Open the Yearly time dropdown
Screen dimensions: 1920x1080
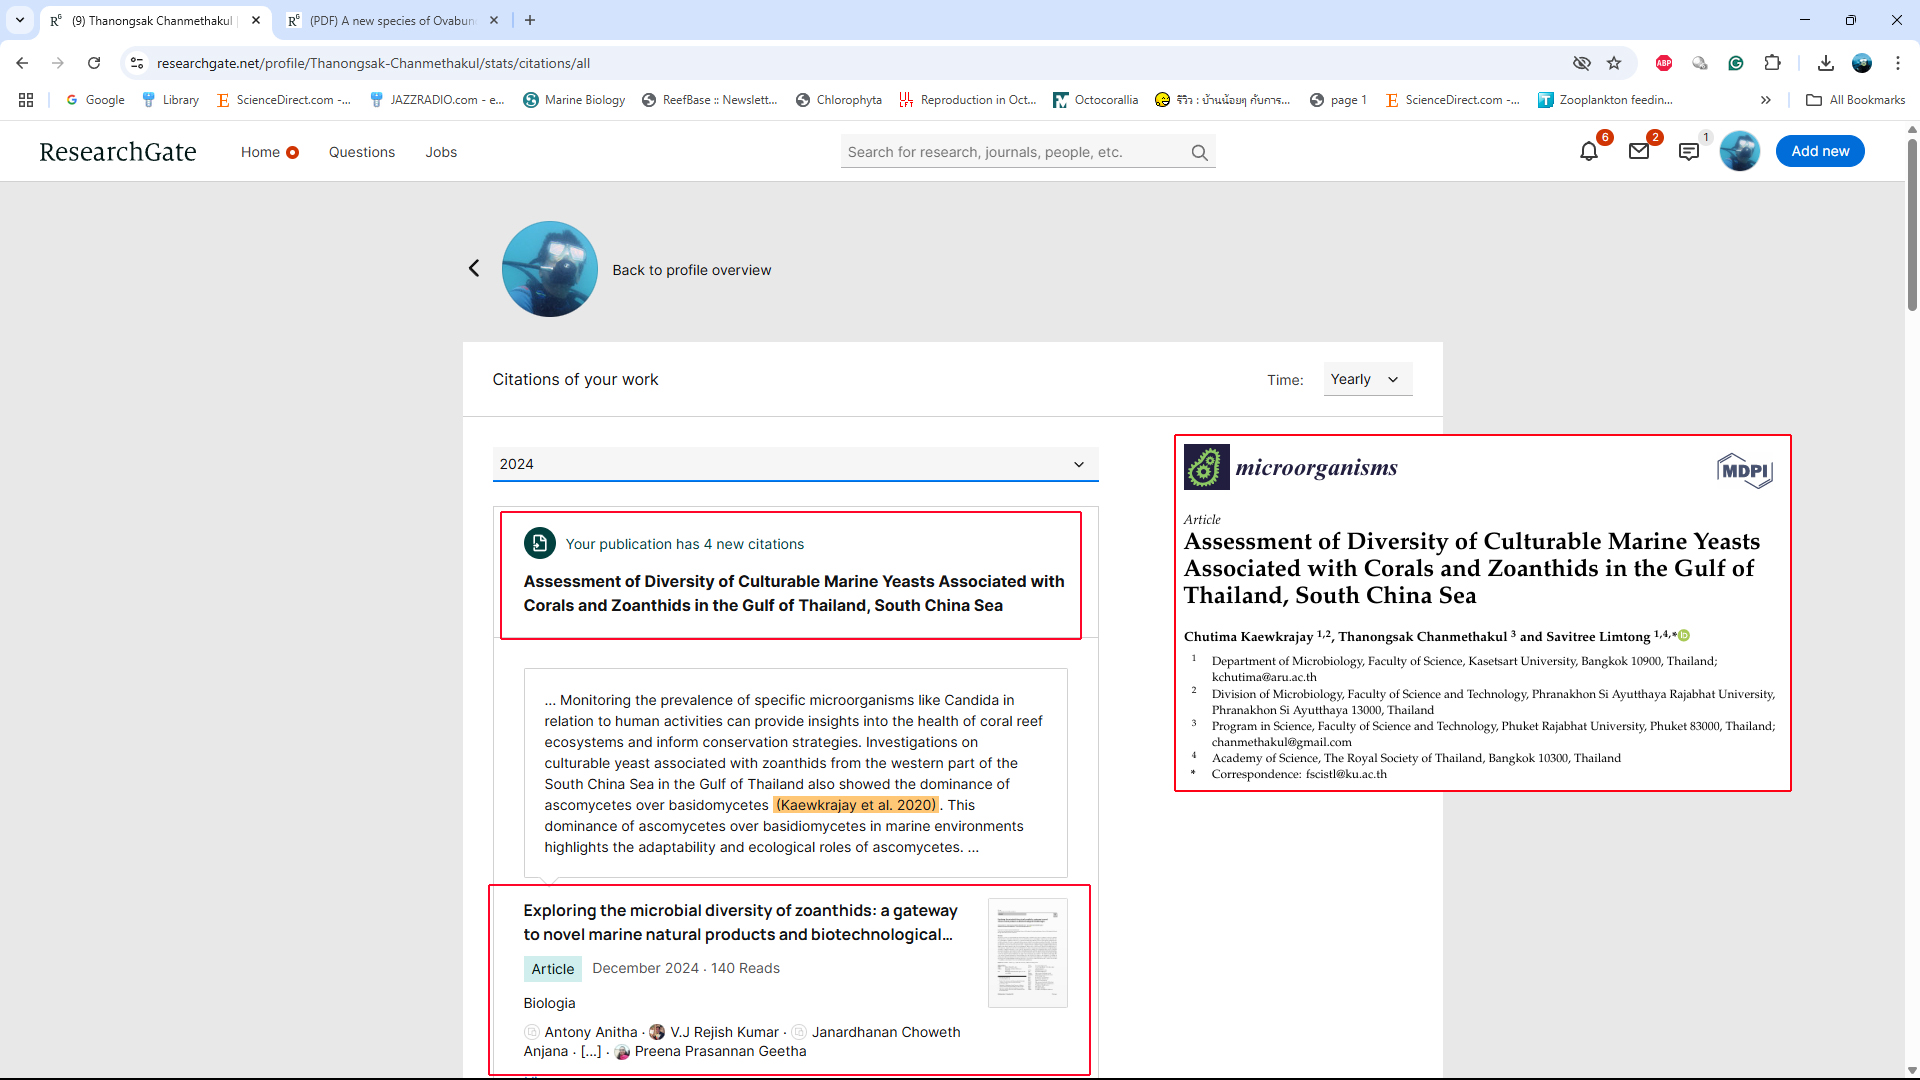[1367, 380]
